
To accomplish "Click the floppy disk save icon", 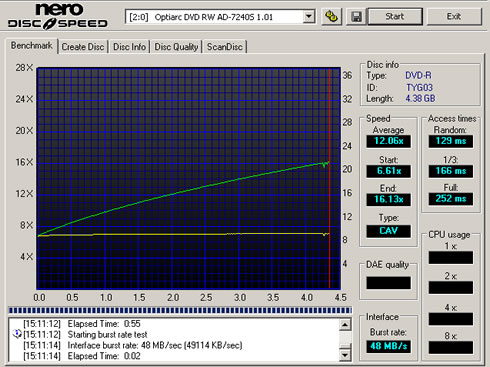I will point(356,17).
